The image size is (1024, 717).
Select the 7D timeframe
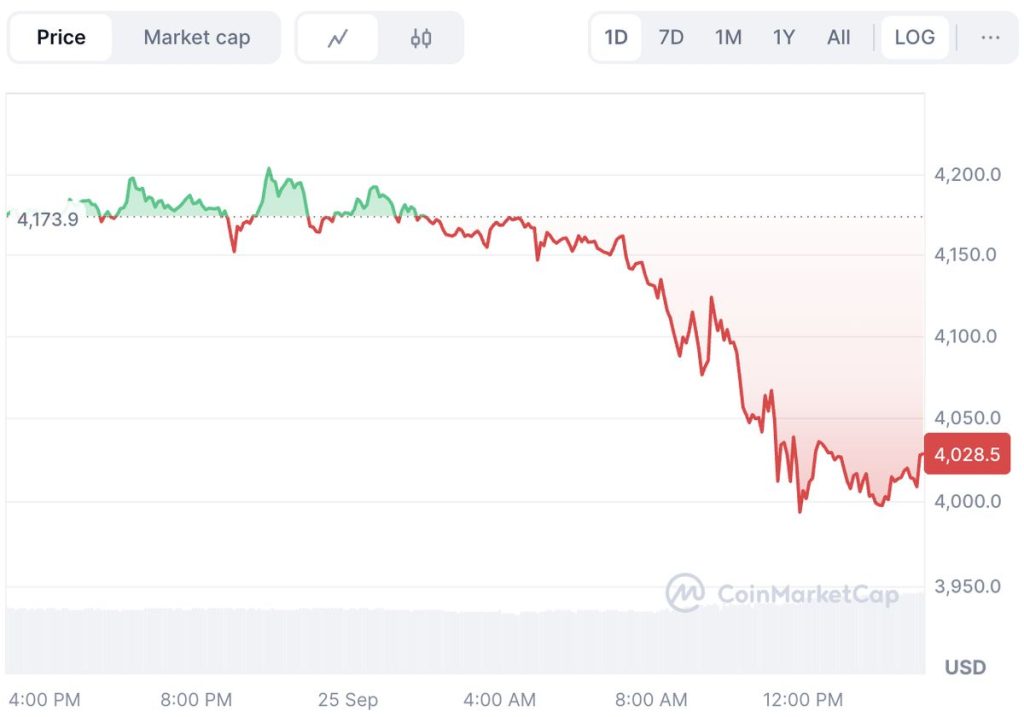[x=672, y=37]
